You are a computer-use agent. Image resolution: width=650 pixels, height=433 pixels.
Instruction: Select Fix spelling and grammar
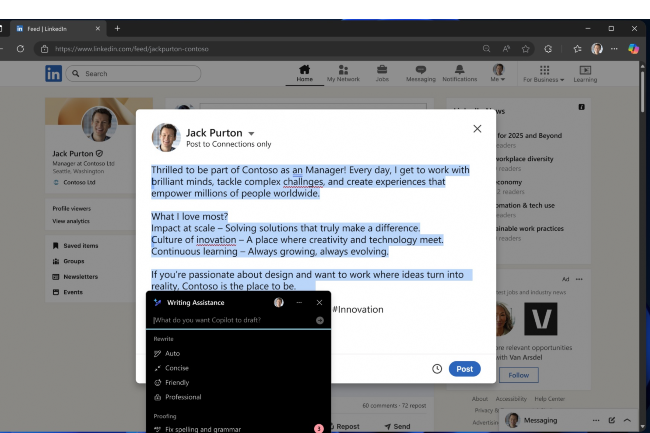click(203, 429)
